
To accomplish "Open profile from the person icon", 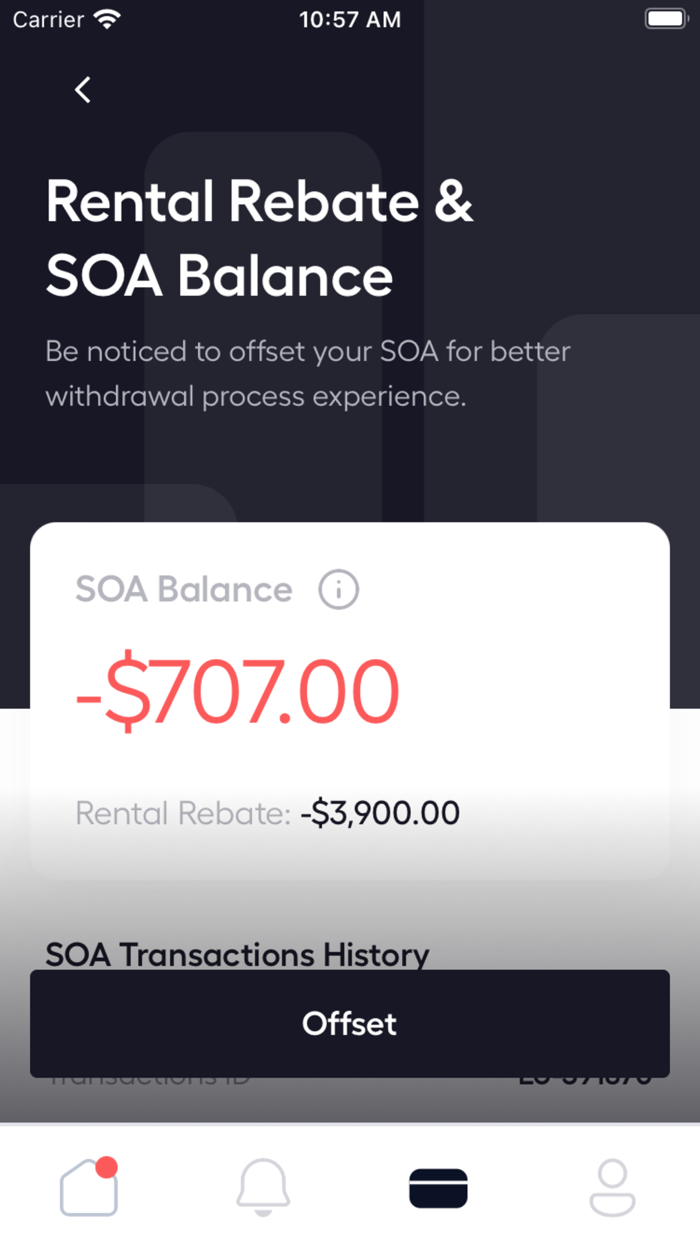I will click(613, 1188).
